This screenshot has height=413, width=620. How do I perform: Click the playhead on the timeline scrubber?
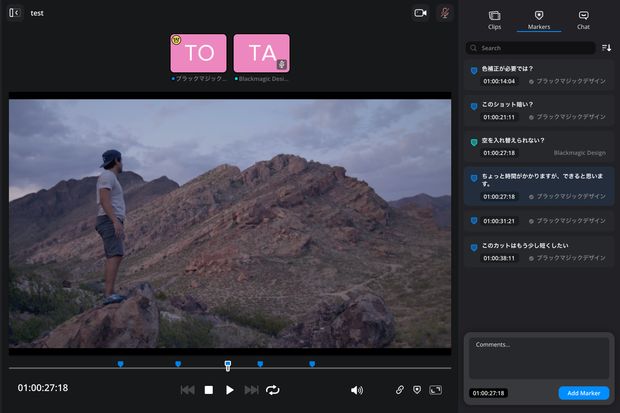(228, 365)
